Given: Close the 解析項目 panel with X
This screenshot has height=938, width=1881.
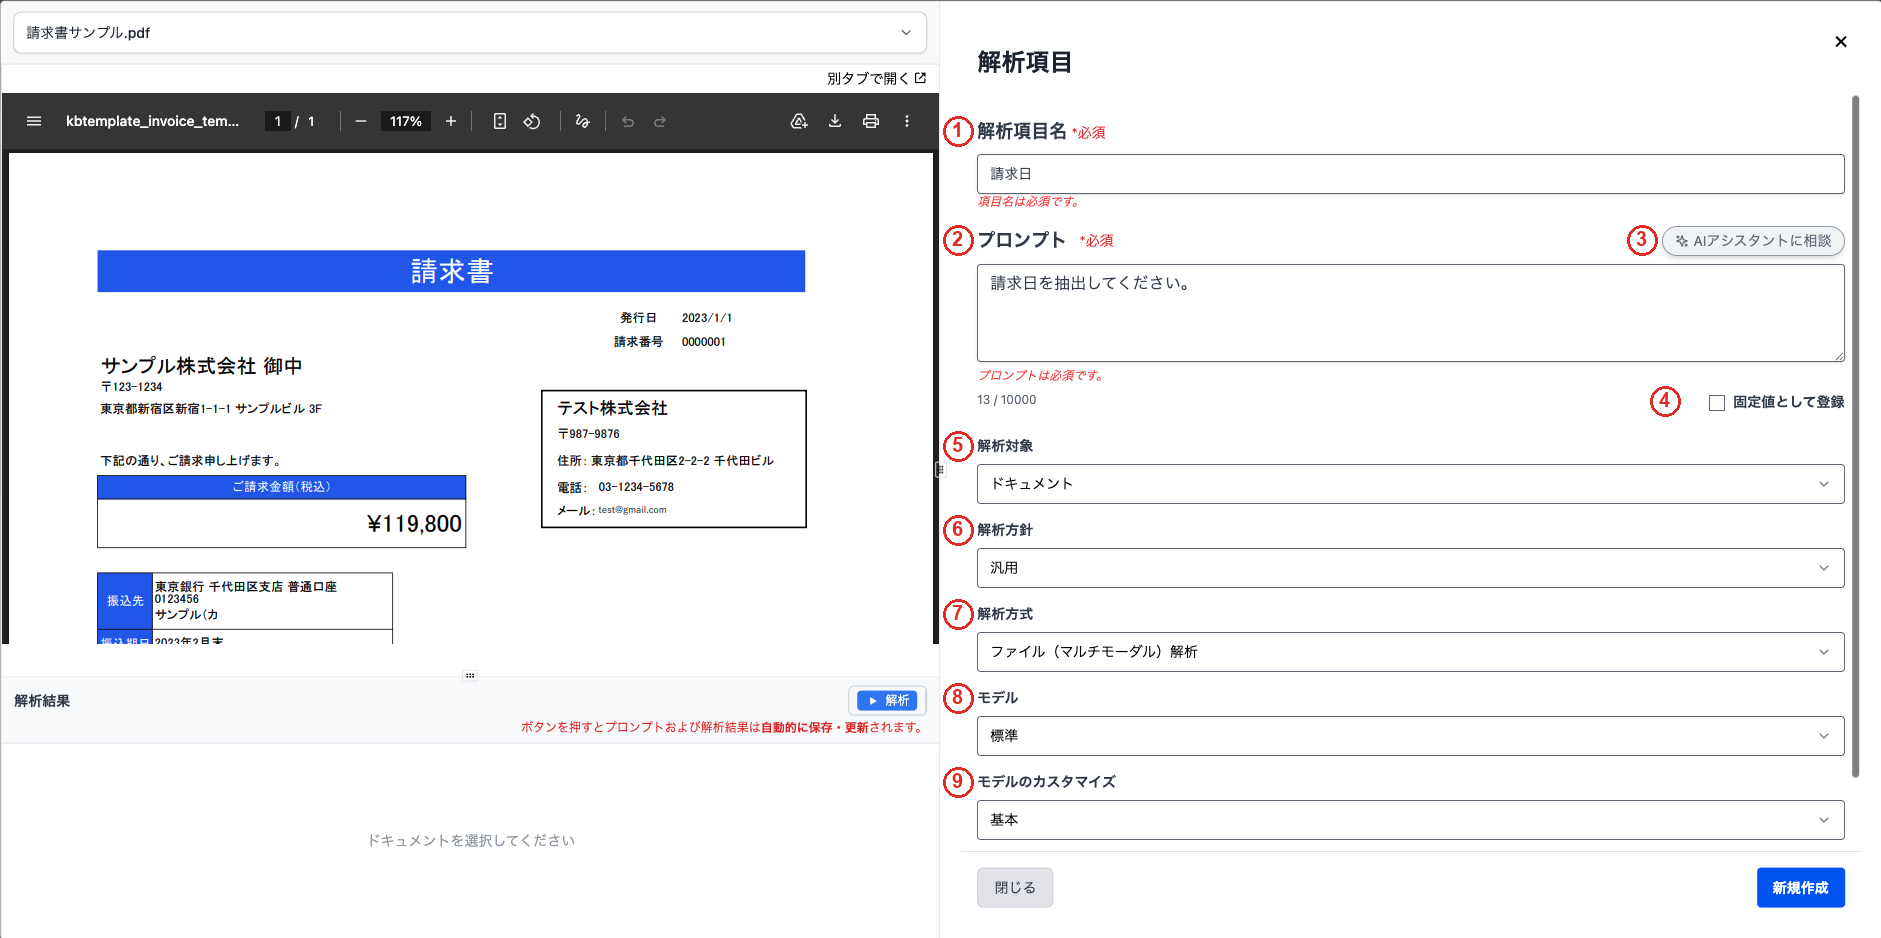Looking at the screenshot, I should [x=1841, y=42].
